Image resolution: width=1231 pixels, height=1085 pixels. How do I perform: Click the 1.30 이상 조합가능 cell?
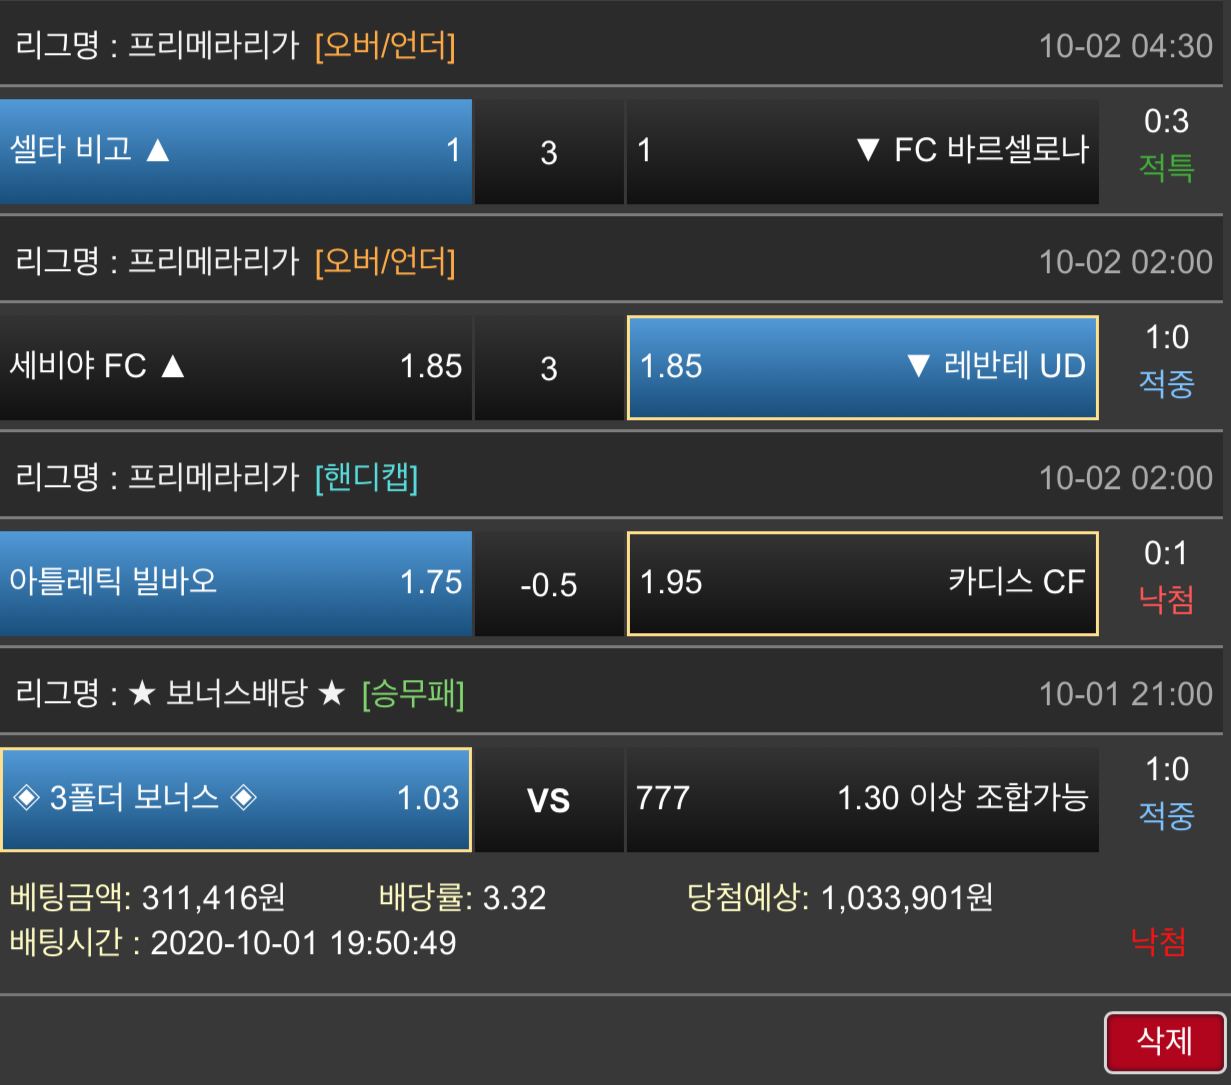tap(862, 799)
